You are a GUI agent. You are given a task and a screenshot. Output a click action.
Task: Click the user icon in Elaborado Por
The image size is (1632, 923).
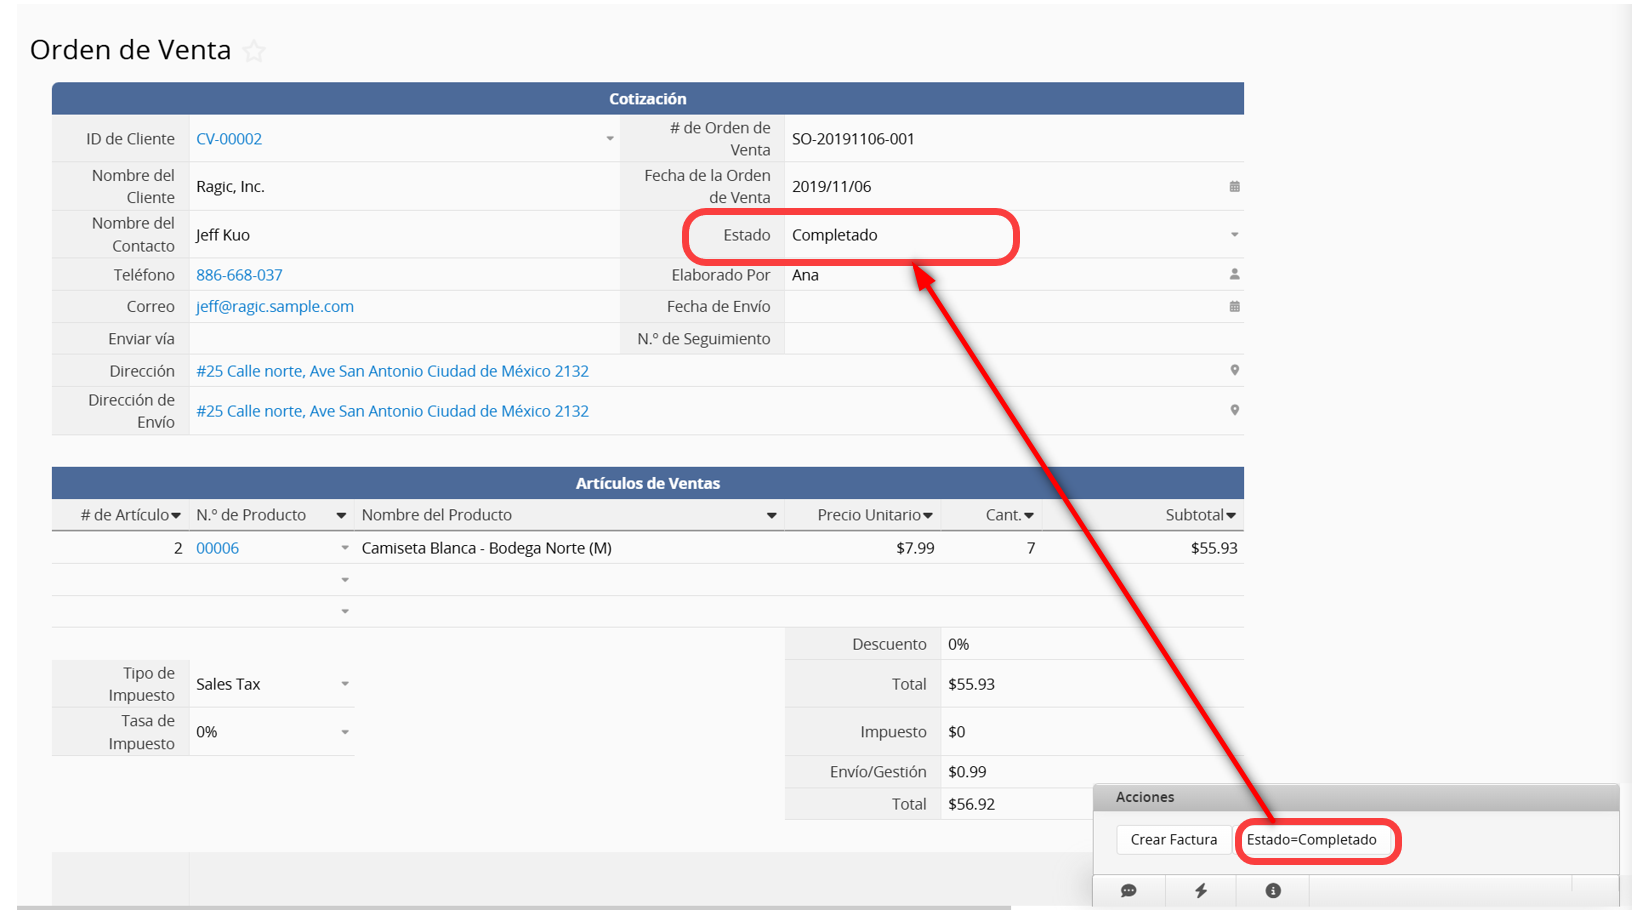pyautogui.click(x=1234, y=274)
